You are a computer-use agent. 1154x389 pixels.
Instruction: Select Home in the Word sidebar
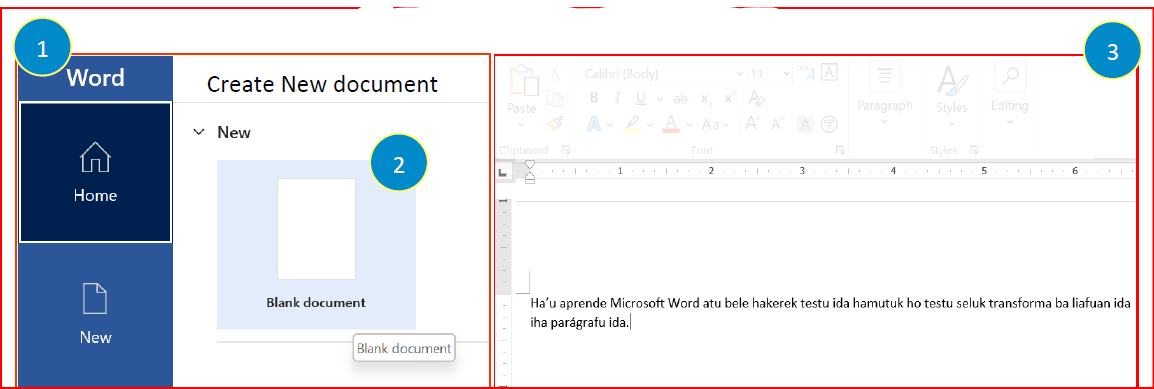96,172
